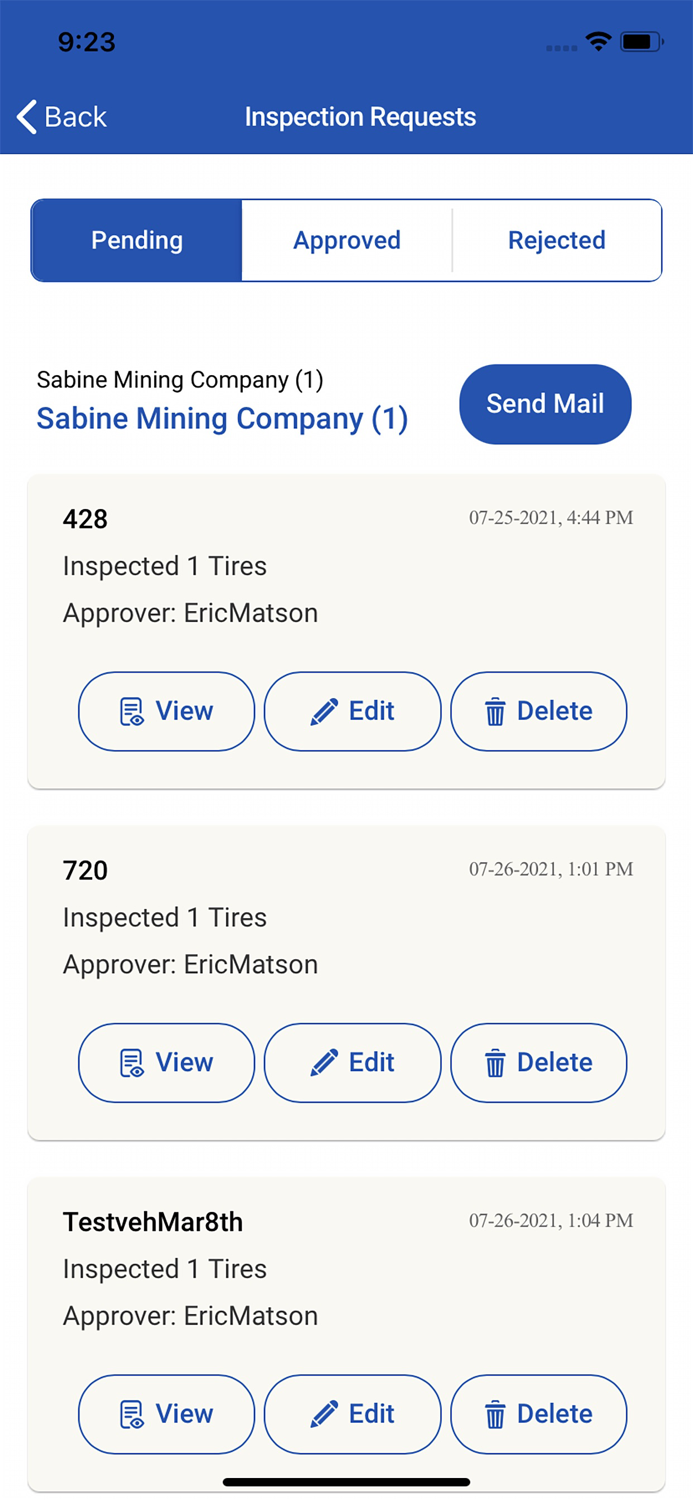Click the 9:23 time display
This screenshot has height=1500, width=693.
click(x=88, y=42)
